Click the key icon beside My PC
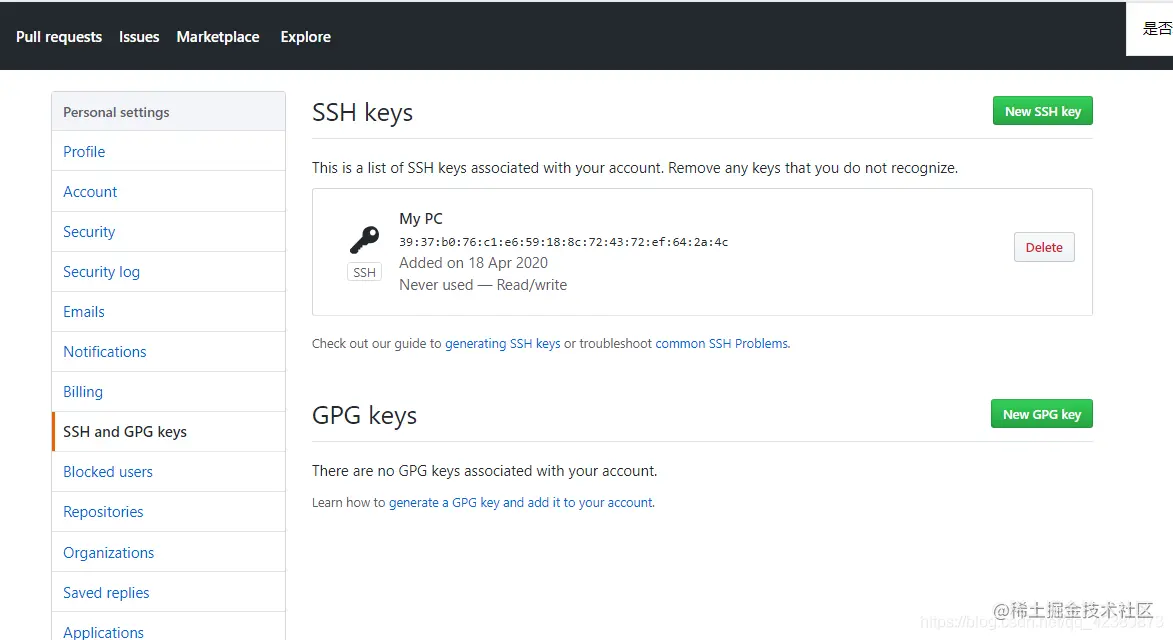This screenshot has width=1173, height=640. point(364,241)
